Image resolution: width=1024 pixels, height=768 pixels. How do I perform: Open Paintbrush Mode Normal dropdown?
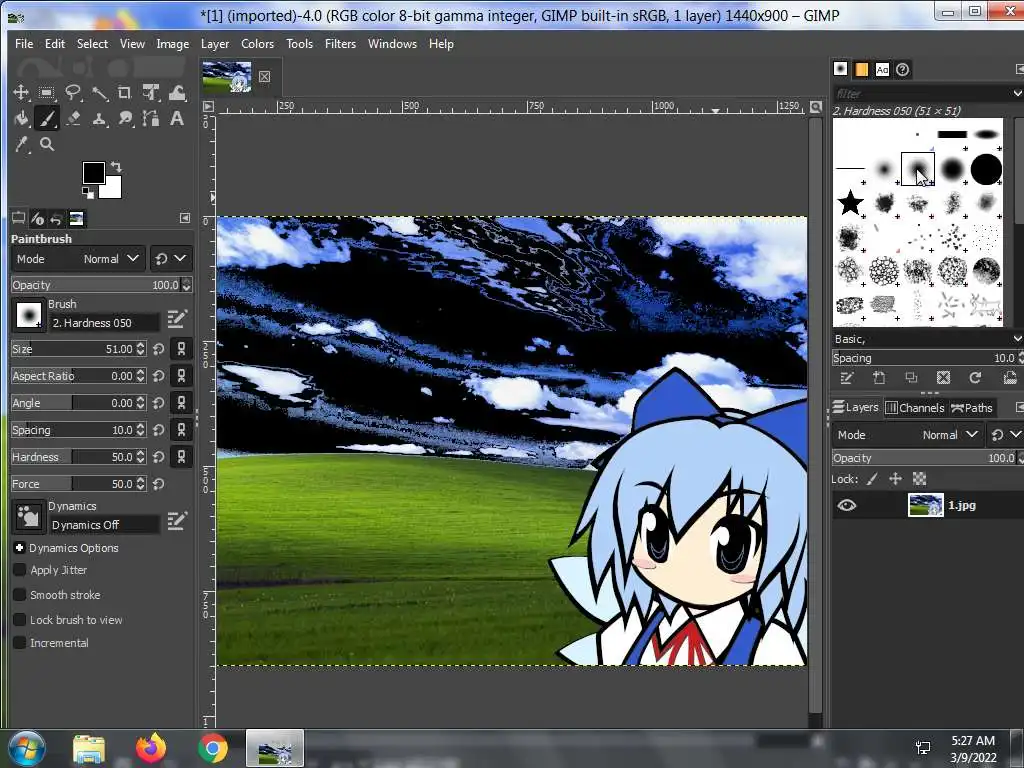[78, 259]
